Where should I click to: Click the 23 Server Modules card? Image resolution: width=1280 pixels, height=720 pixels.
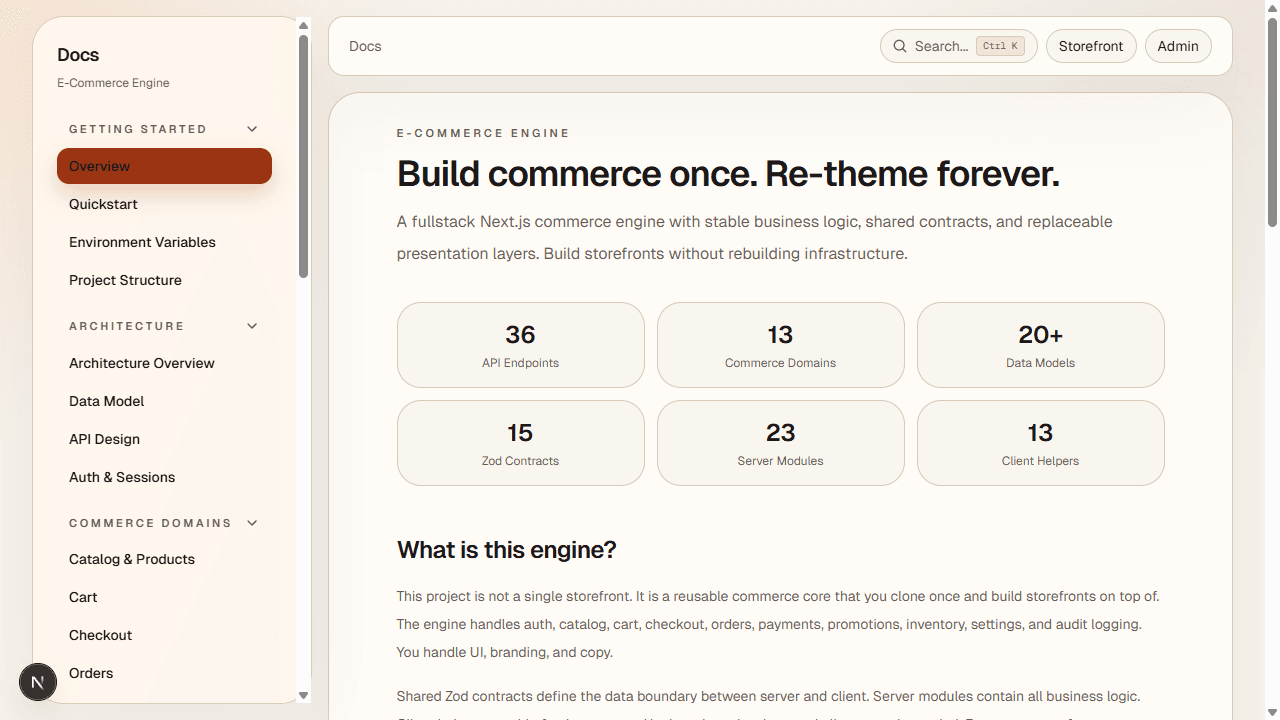781,443
